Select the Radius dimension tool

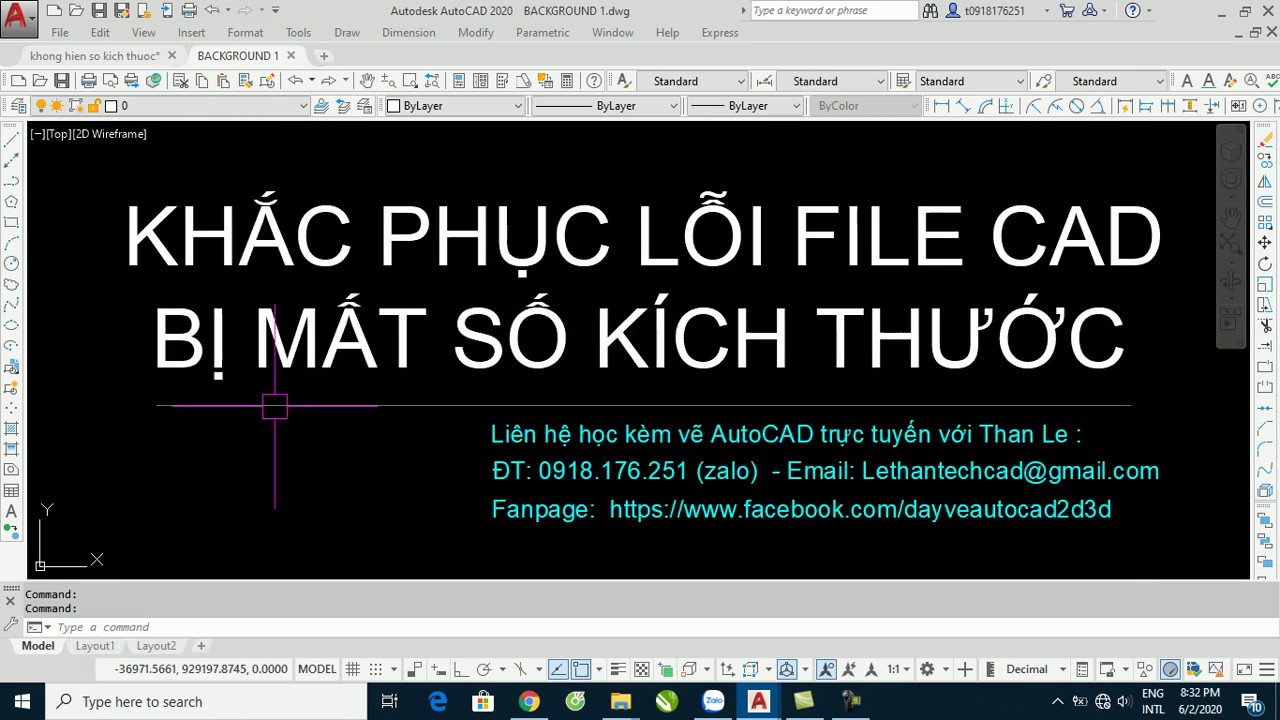[x=1033, y=106]
